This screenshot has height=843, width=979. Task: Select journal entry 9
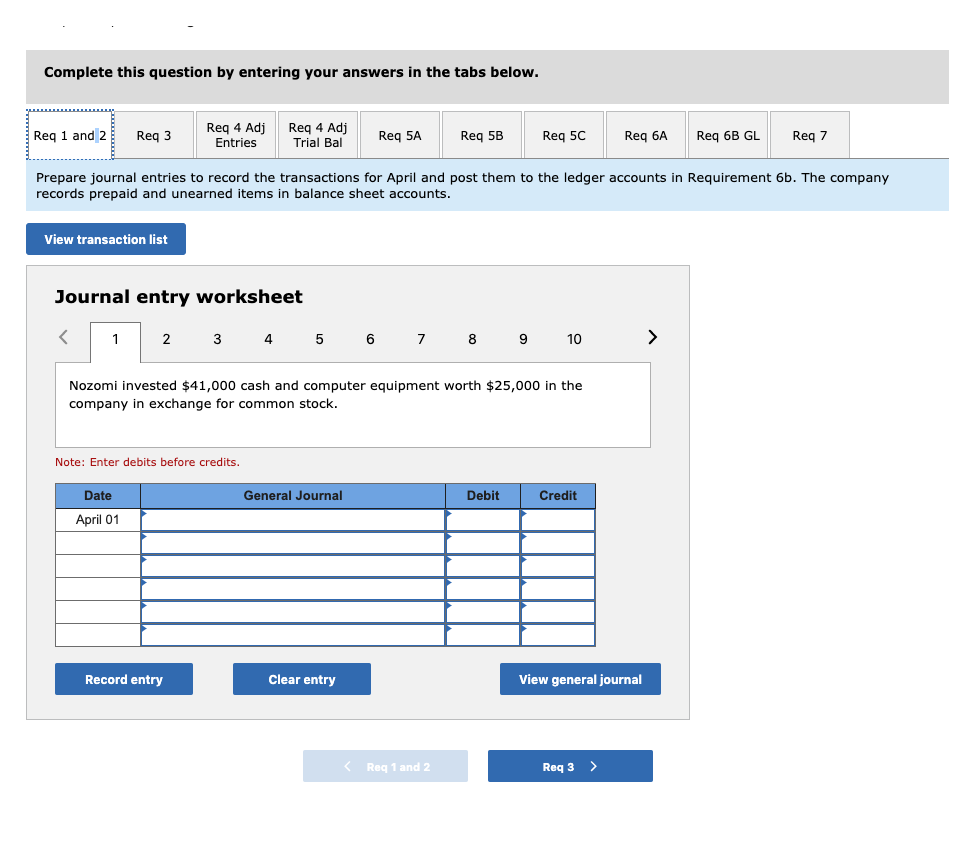point(523,339)
